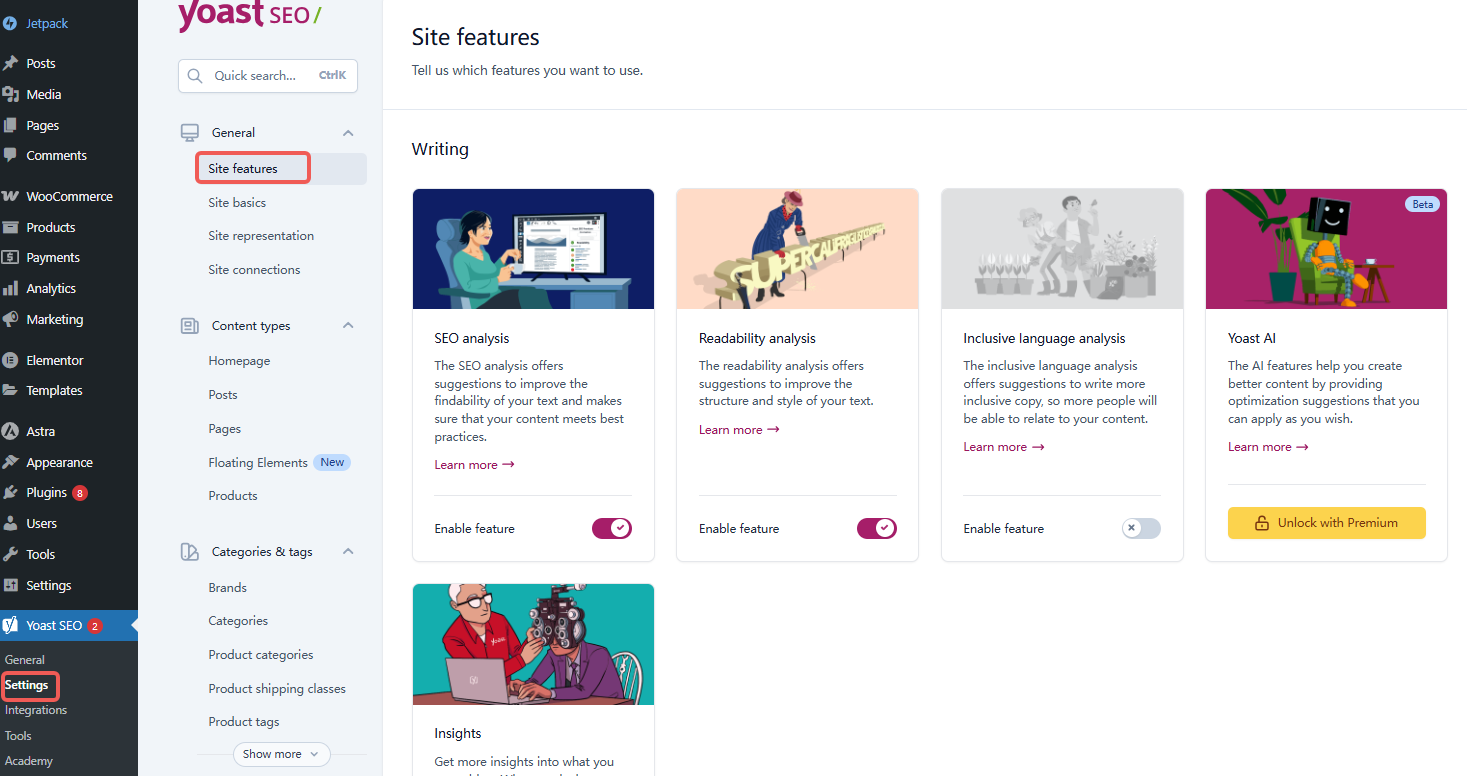
Task: Click the Yoast SEO icon in the admin menu
Action: click(10, 626)
